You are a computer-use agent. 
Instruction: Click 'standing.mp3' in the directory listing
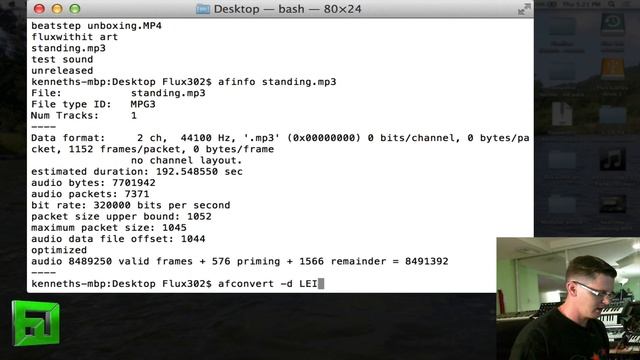click(x=68, y=48)
